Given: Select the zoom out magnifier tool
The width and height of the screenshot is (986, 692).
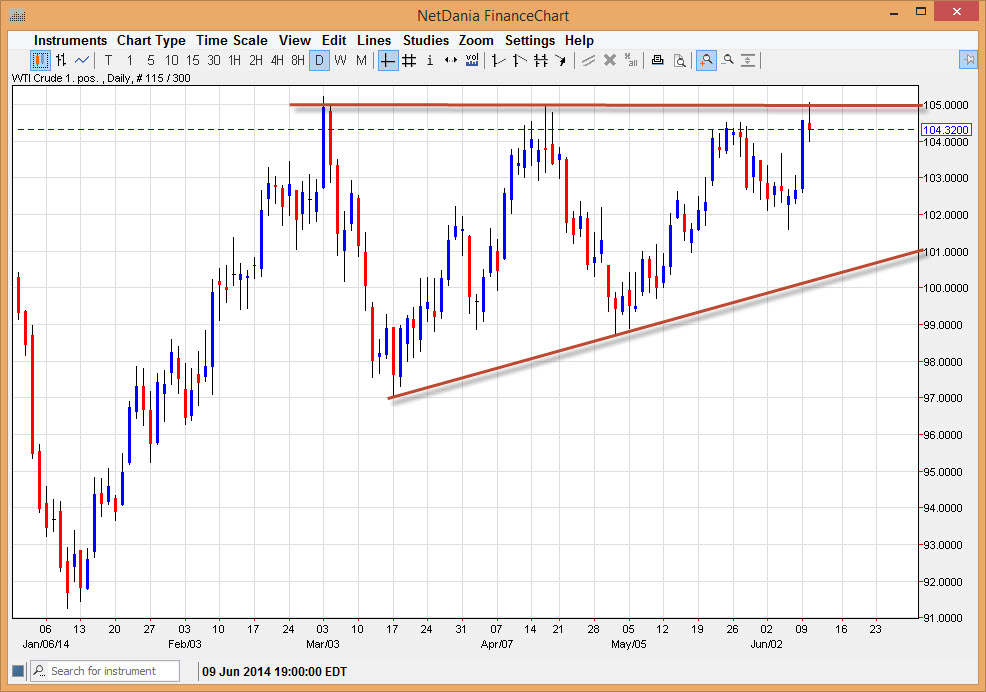Looking at the screenshot, I should coord(727,60).
